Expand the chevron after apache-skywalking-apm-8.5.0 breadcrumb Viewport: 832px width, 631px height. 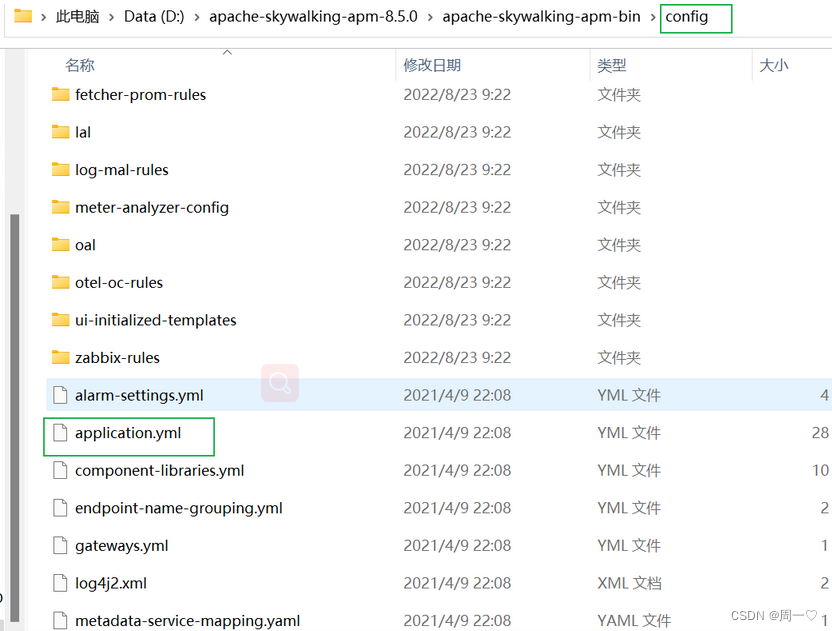coord(430,18)
